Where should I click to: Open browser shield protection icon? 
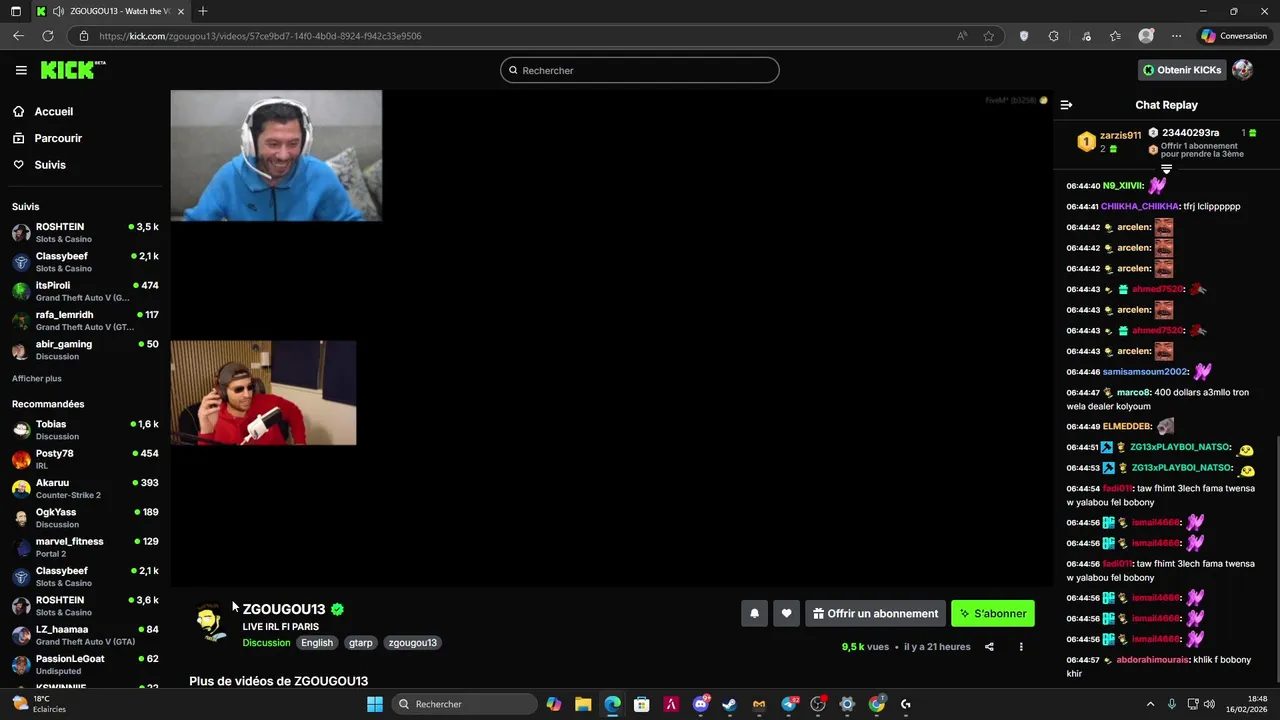click(x=1023, y=36)
